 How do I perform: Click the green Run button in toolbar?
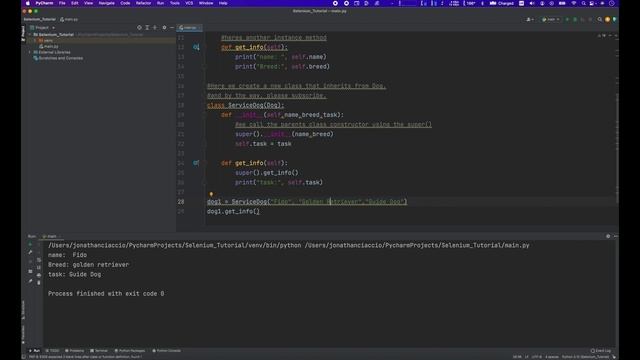pyautogui.click(x=567, y=19)
